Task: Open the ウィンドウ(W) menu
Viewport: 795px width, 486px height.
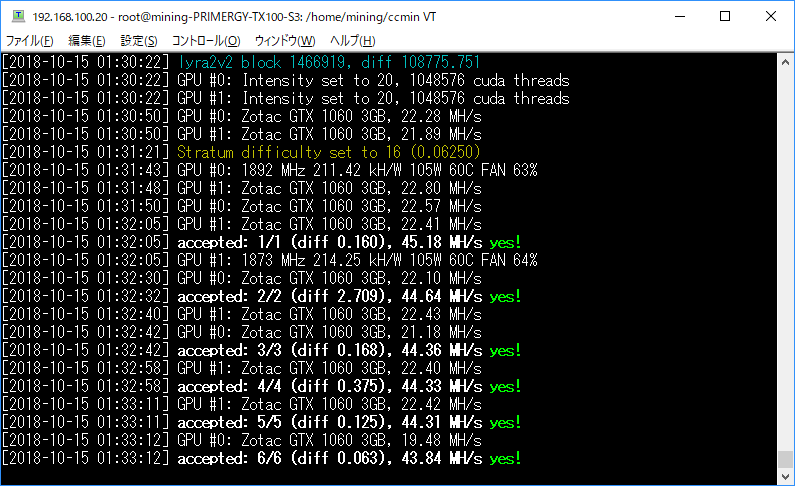Action: coord(285,41)
